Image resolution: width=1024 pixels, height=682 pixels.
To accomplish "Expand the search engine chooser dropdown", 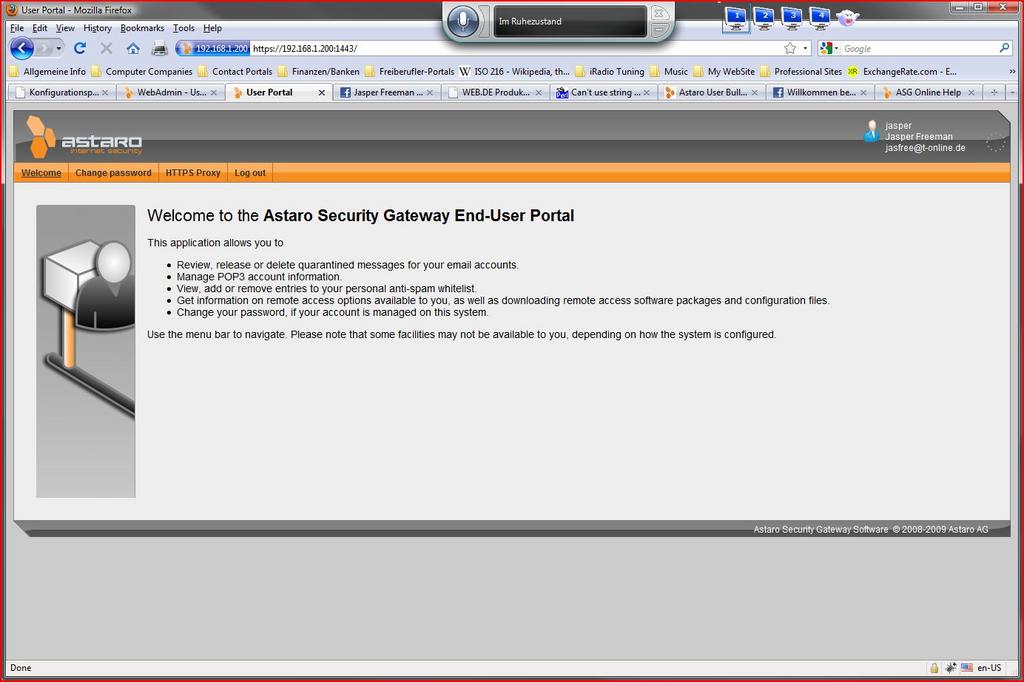I will click(829, 48).
